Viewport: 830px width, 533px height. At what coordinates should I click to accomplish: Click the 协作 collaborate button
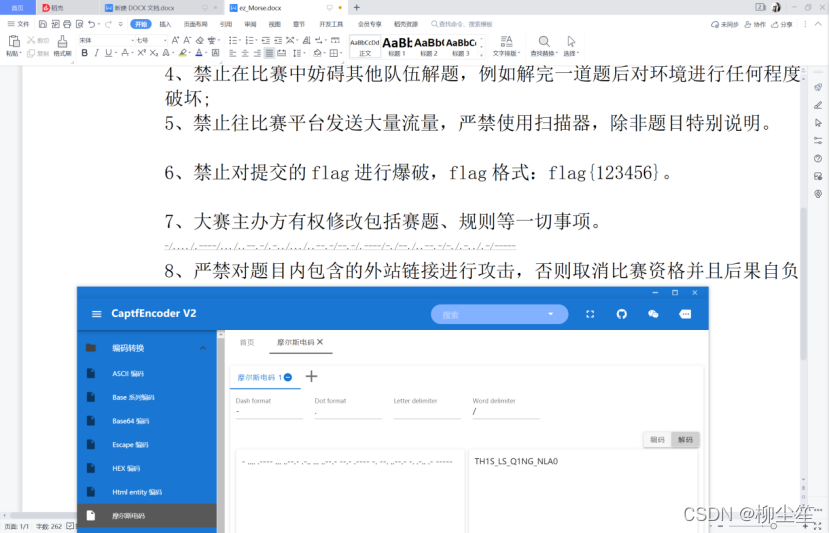[755, 24]
